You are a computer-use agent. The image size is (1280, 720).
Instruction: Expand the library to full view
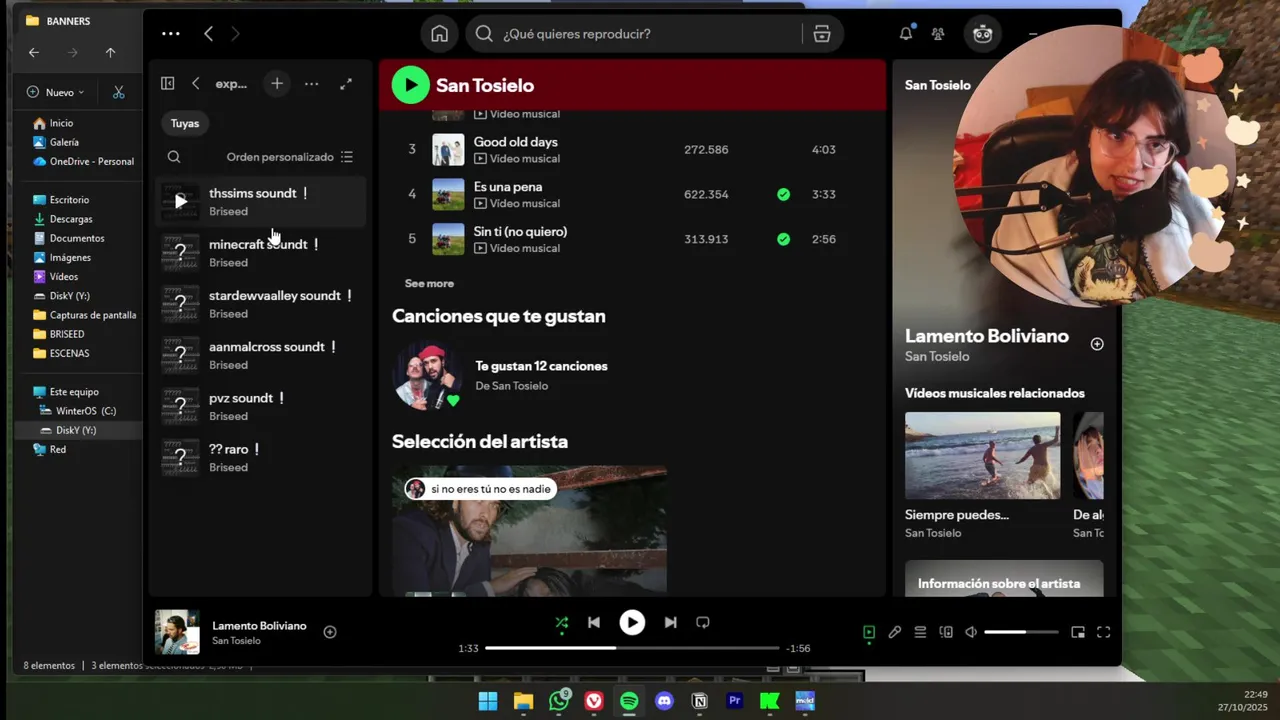point(346,84)
